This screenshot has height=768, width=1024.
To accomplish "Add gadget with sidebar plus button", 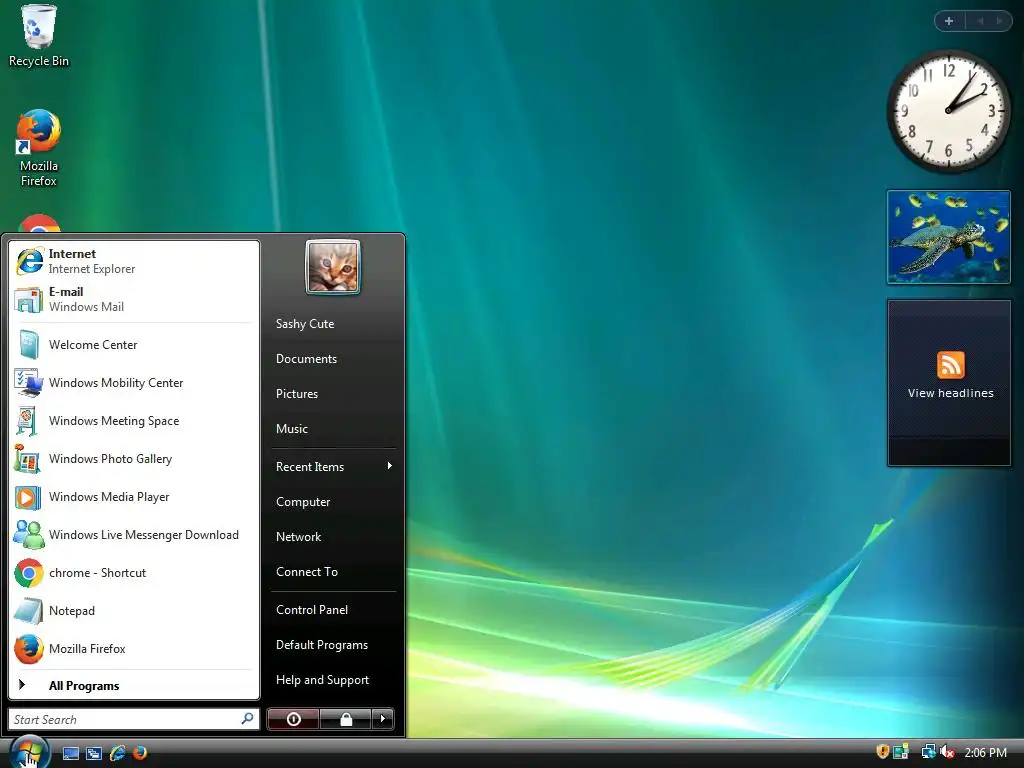I will (x=949, y=21).
